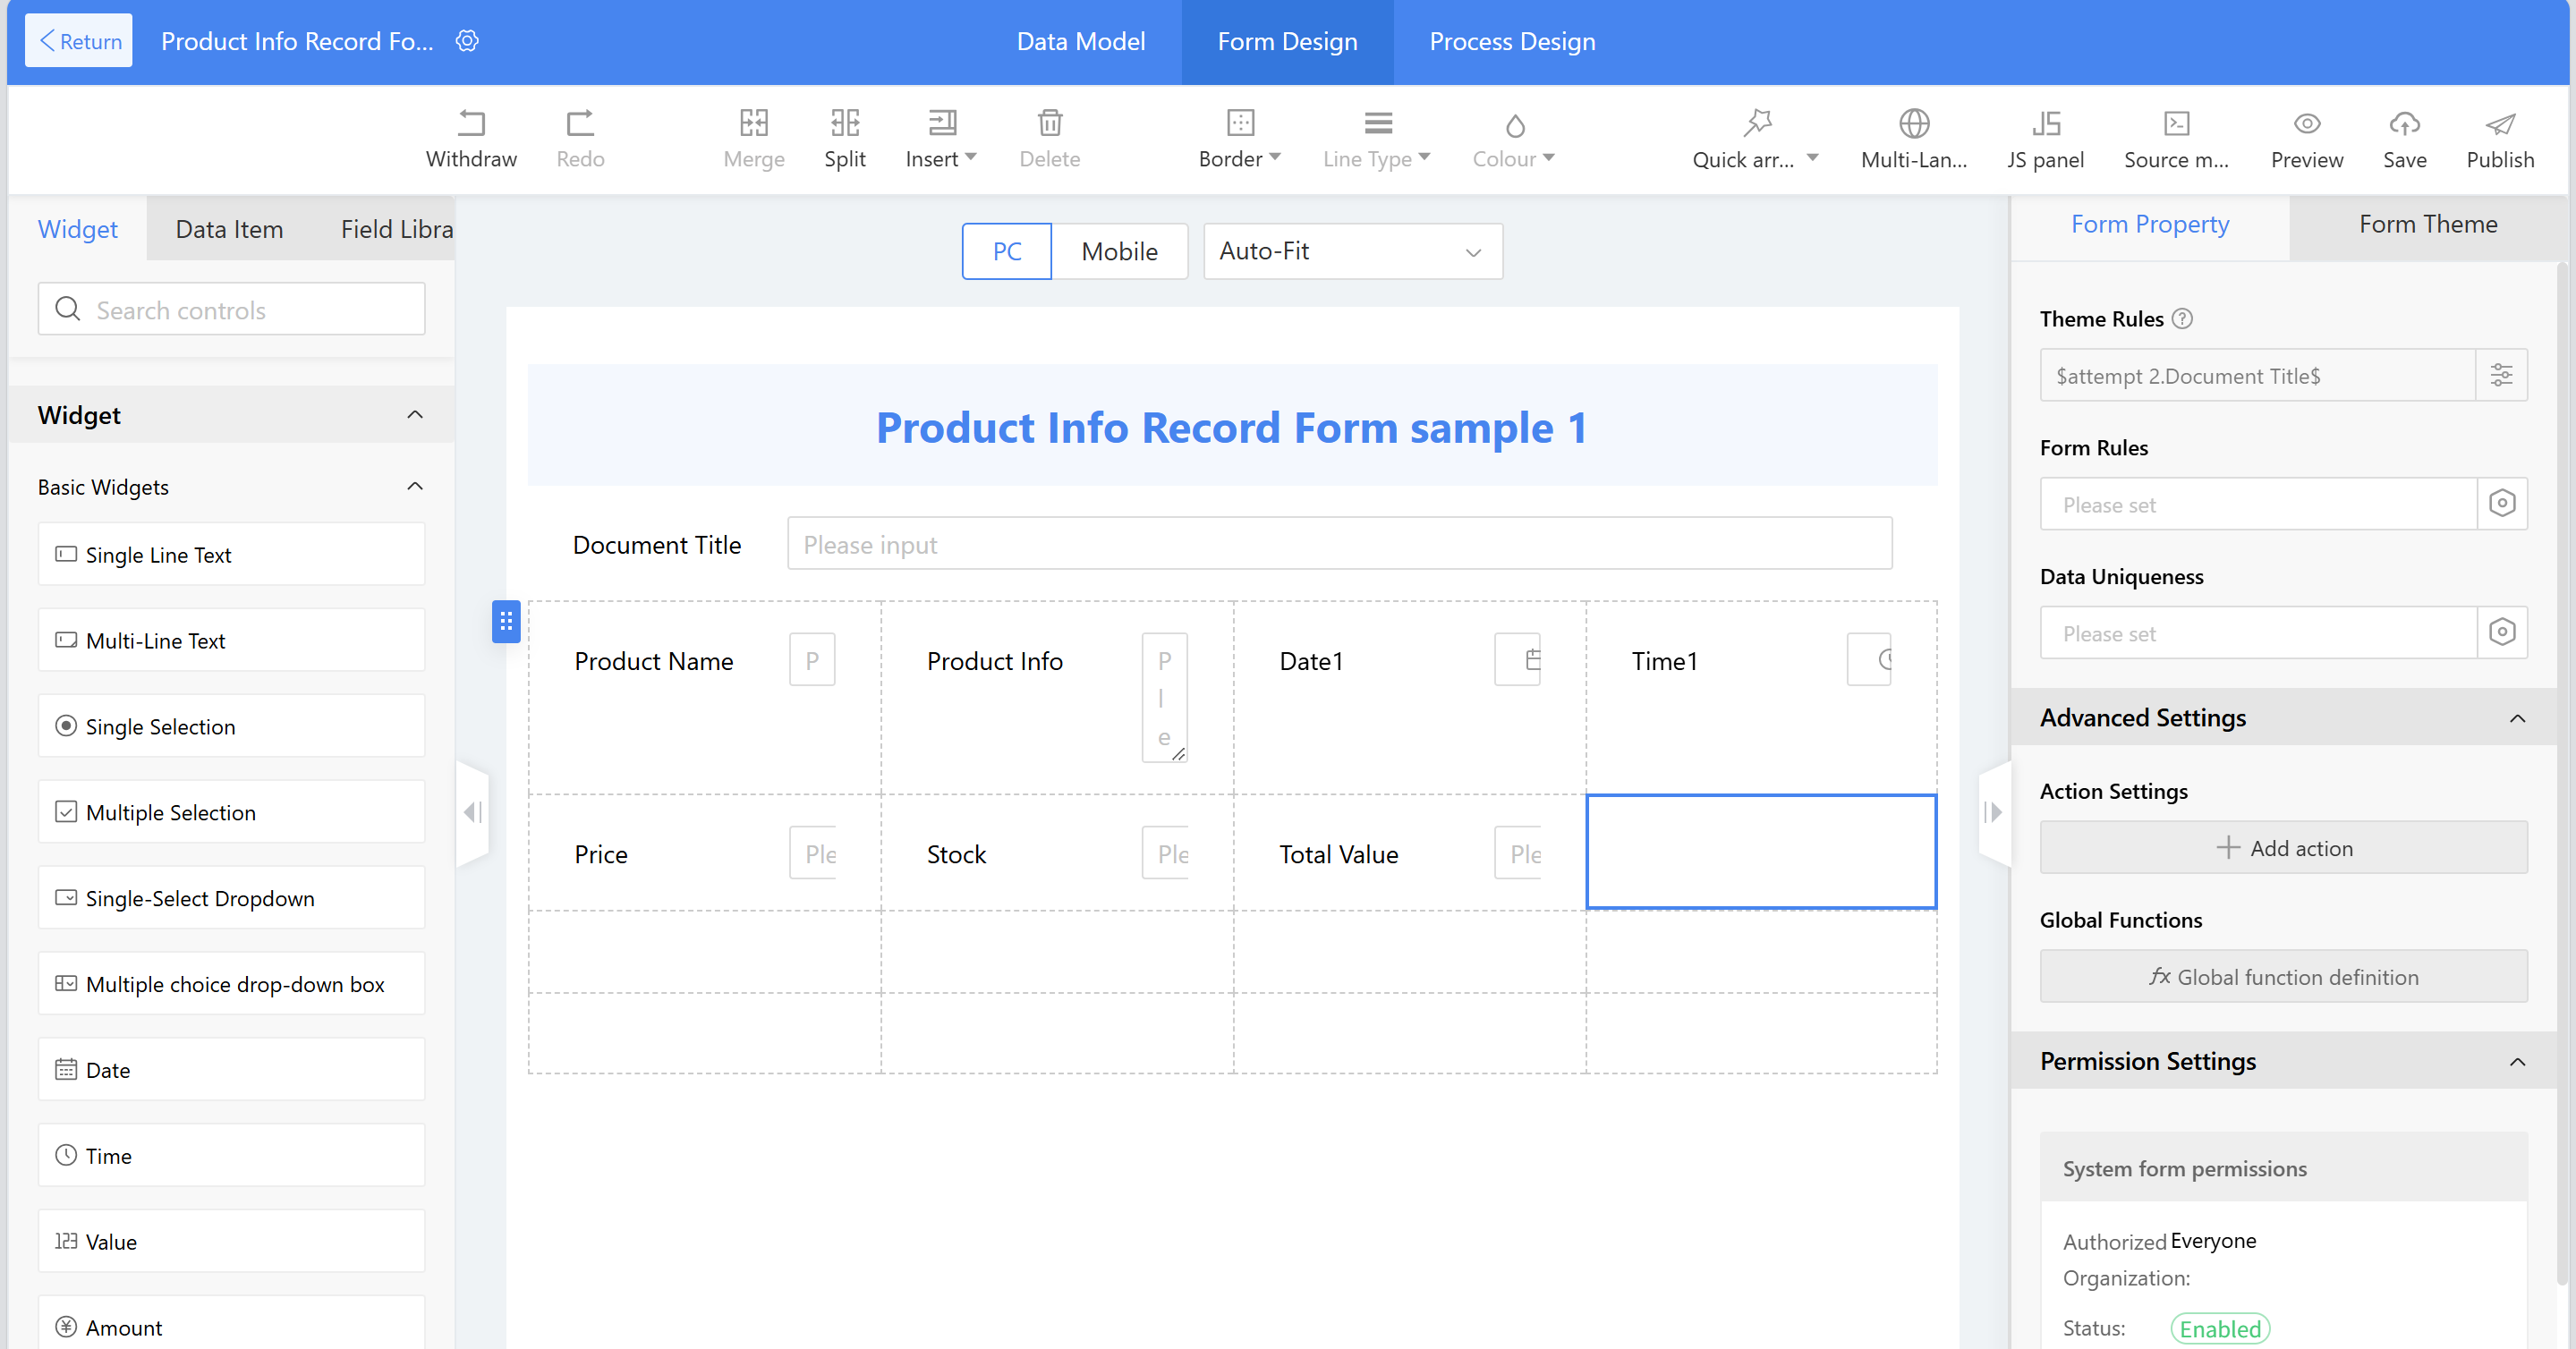Switch the canvas to Mobile view

1118,251
